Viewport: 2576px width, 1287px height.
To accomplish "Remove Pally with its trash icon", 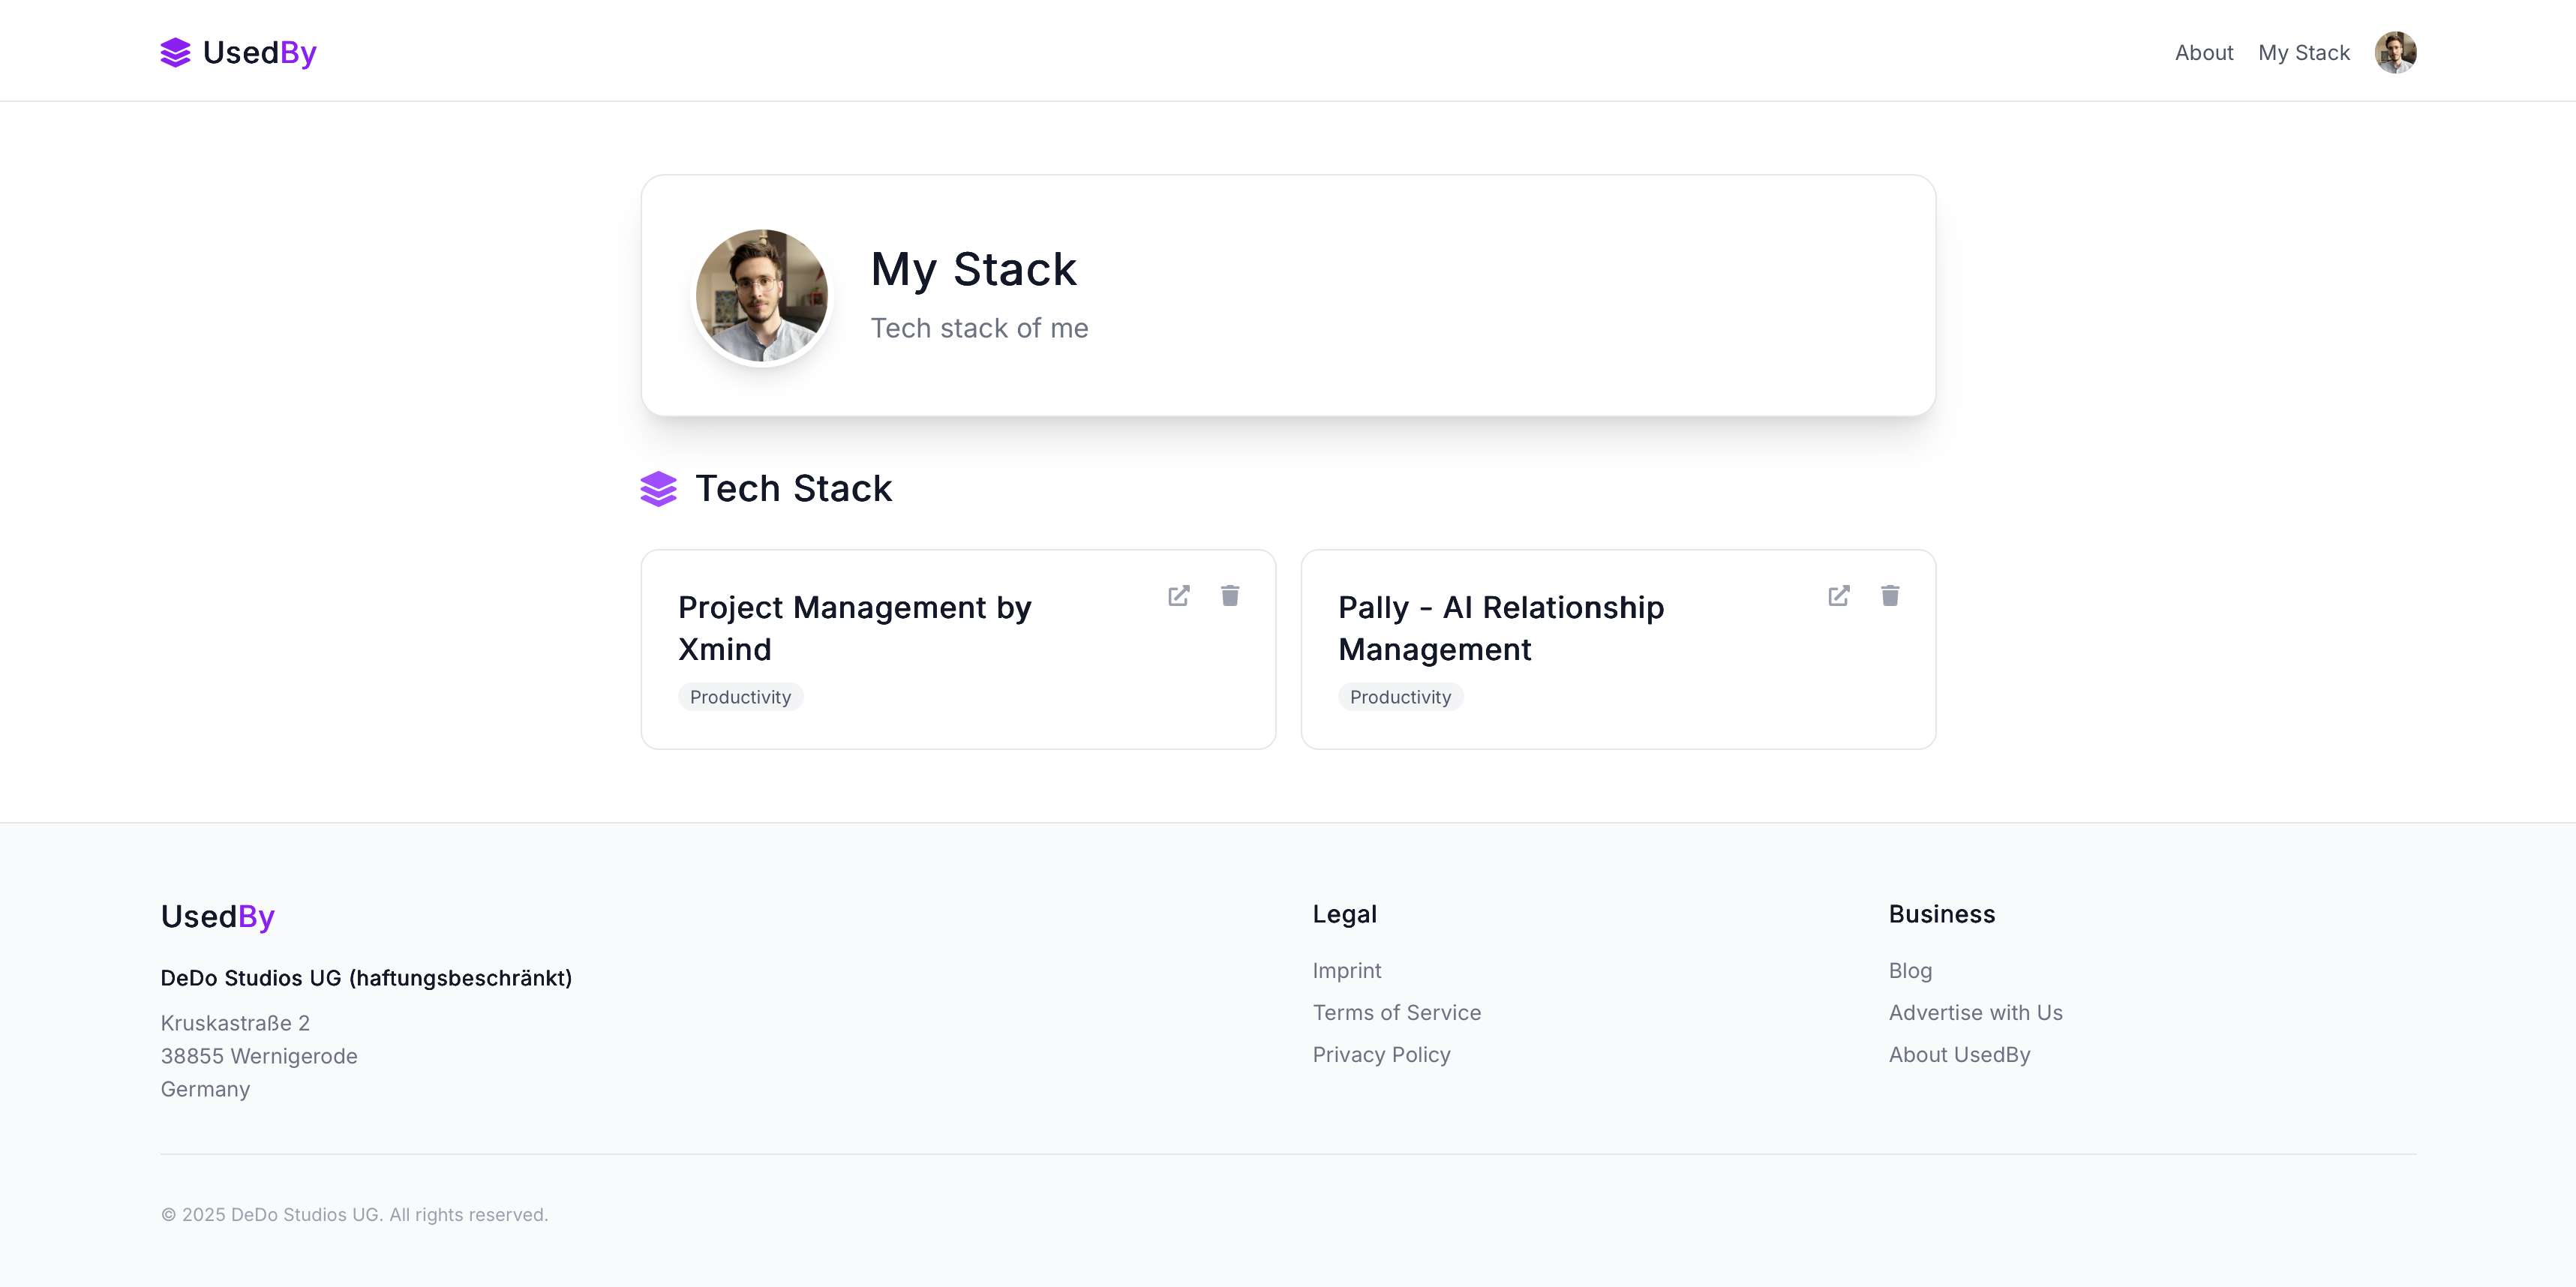I will coord(1890,596).
